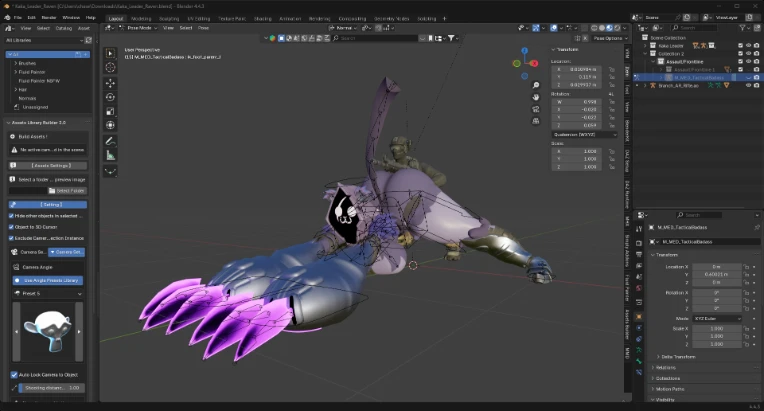Open the File menu
Image resolution: width=764 pixels, height=411 pixels.
(x=18, y=18)
